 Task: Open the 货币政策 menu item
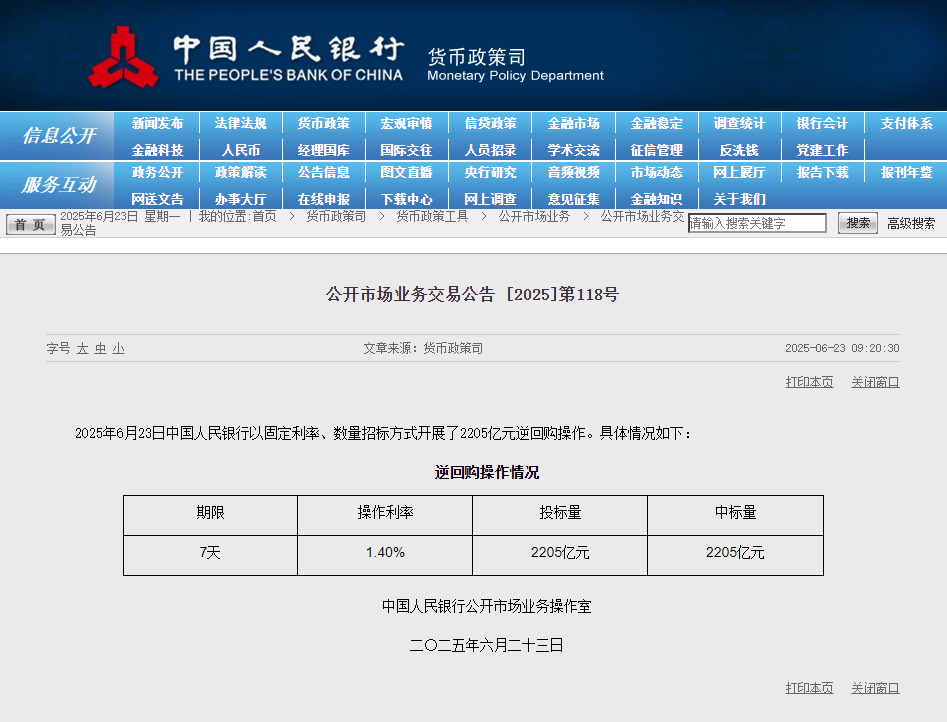[x=323, y=123]
